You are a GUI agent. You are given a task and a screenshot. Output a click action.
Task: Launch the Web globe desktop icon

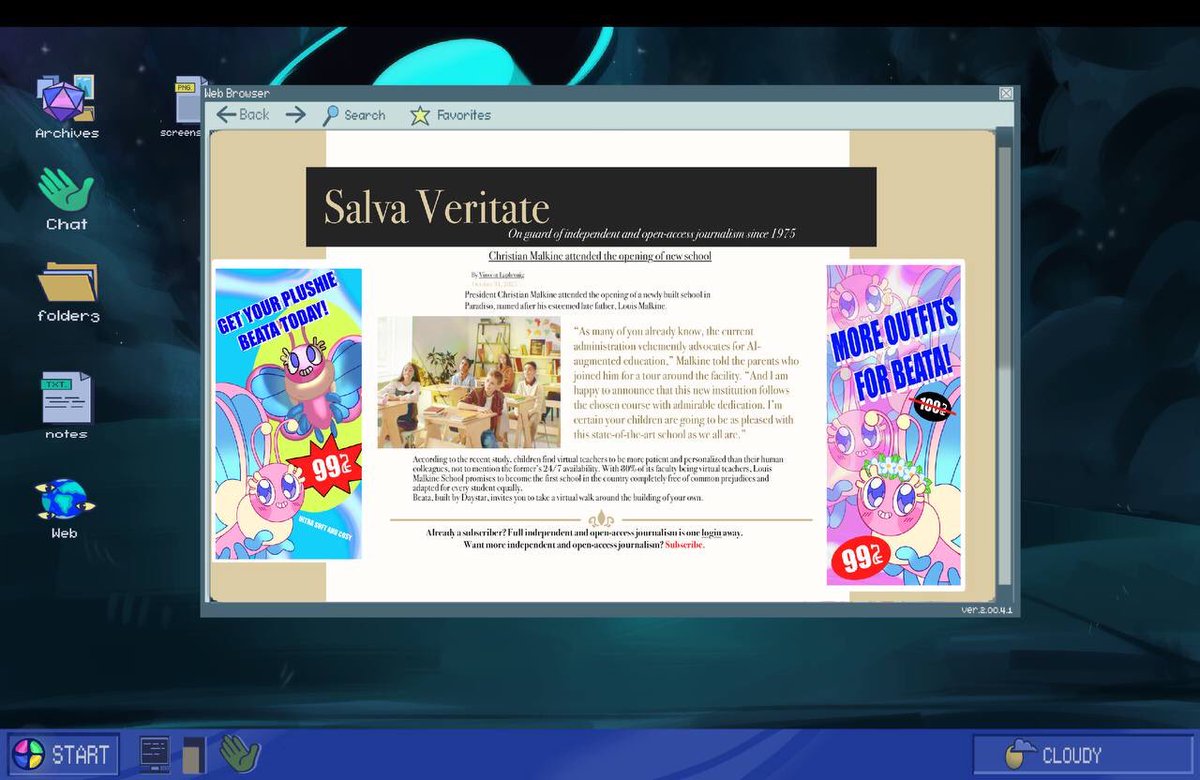click(65, 508)
